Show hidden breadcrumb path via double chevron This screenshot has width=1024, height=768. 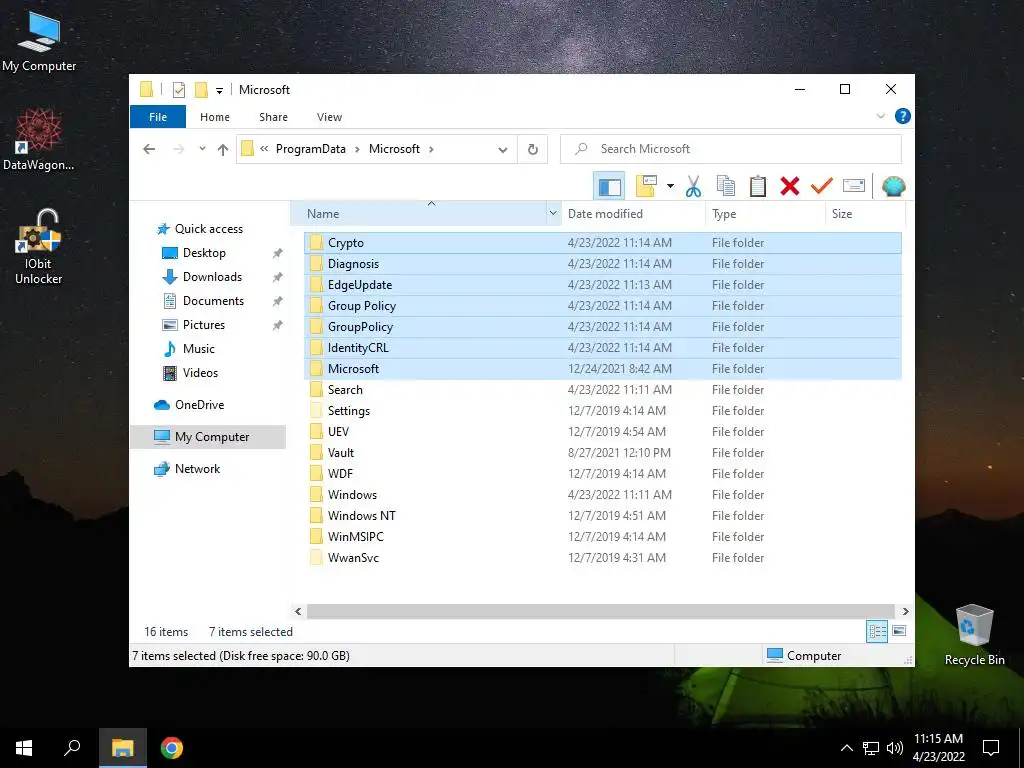[x=264, y=149]
